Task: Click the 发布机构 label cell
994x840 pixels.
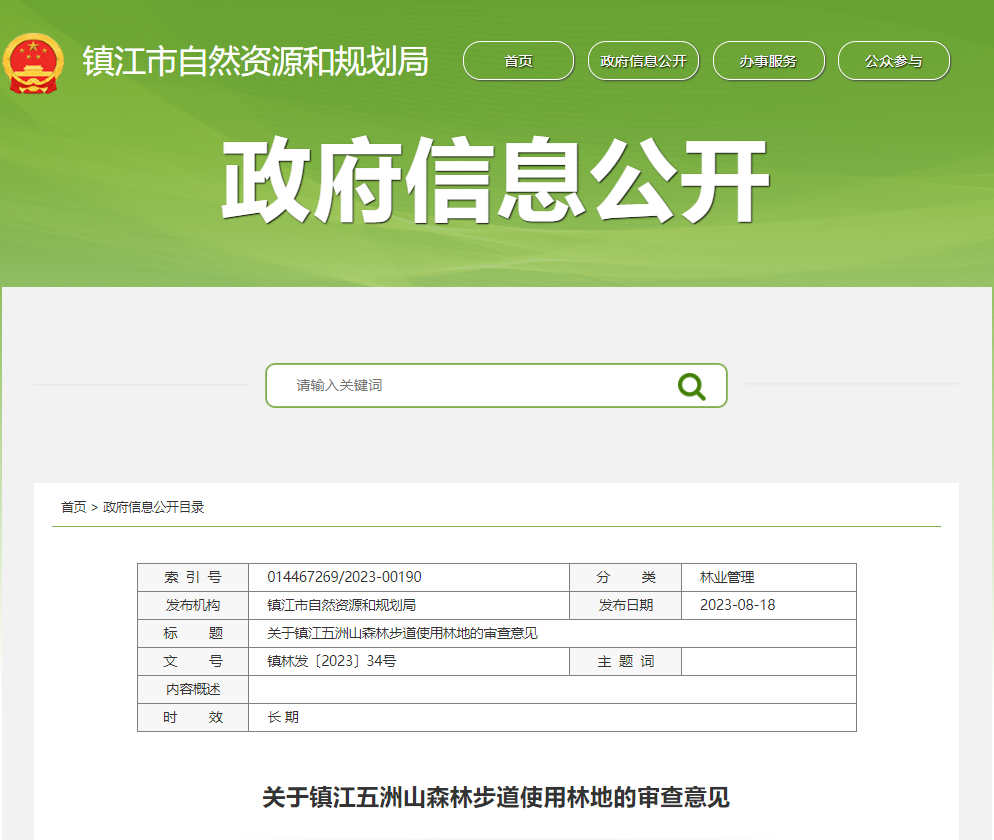Action: (193, 605)
